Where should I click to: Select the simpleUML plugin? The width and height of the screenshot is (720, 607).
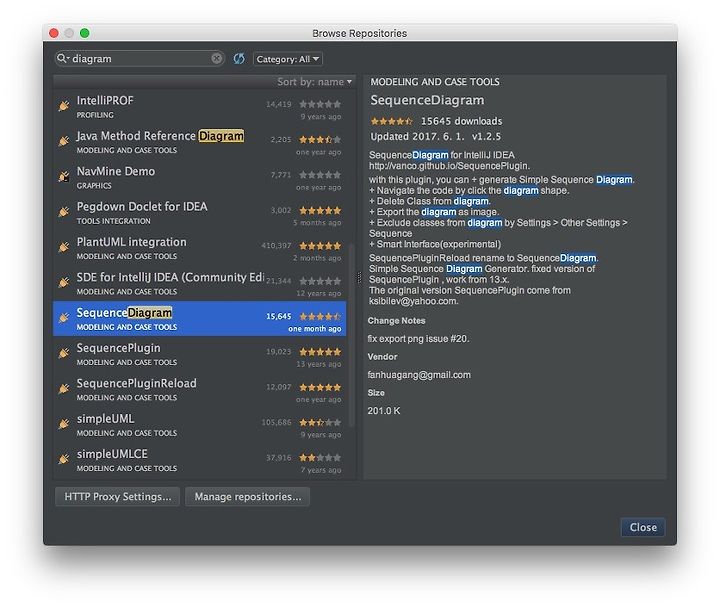200,425
